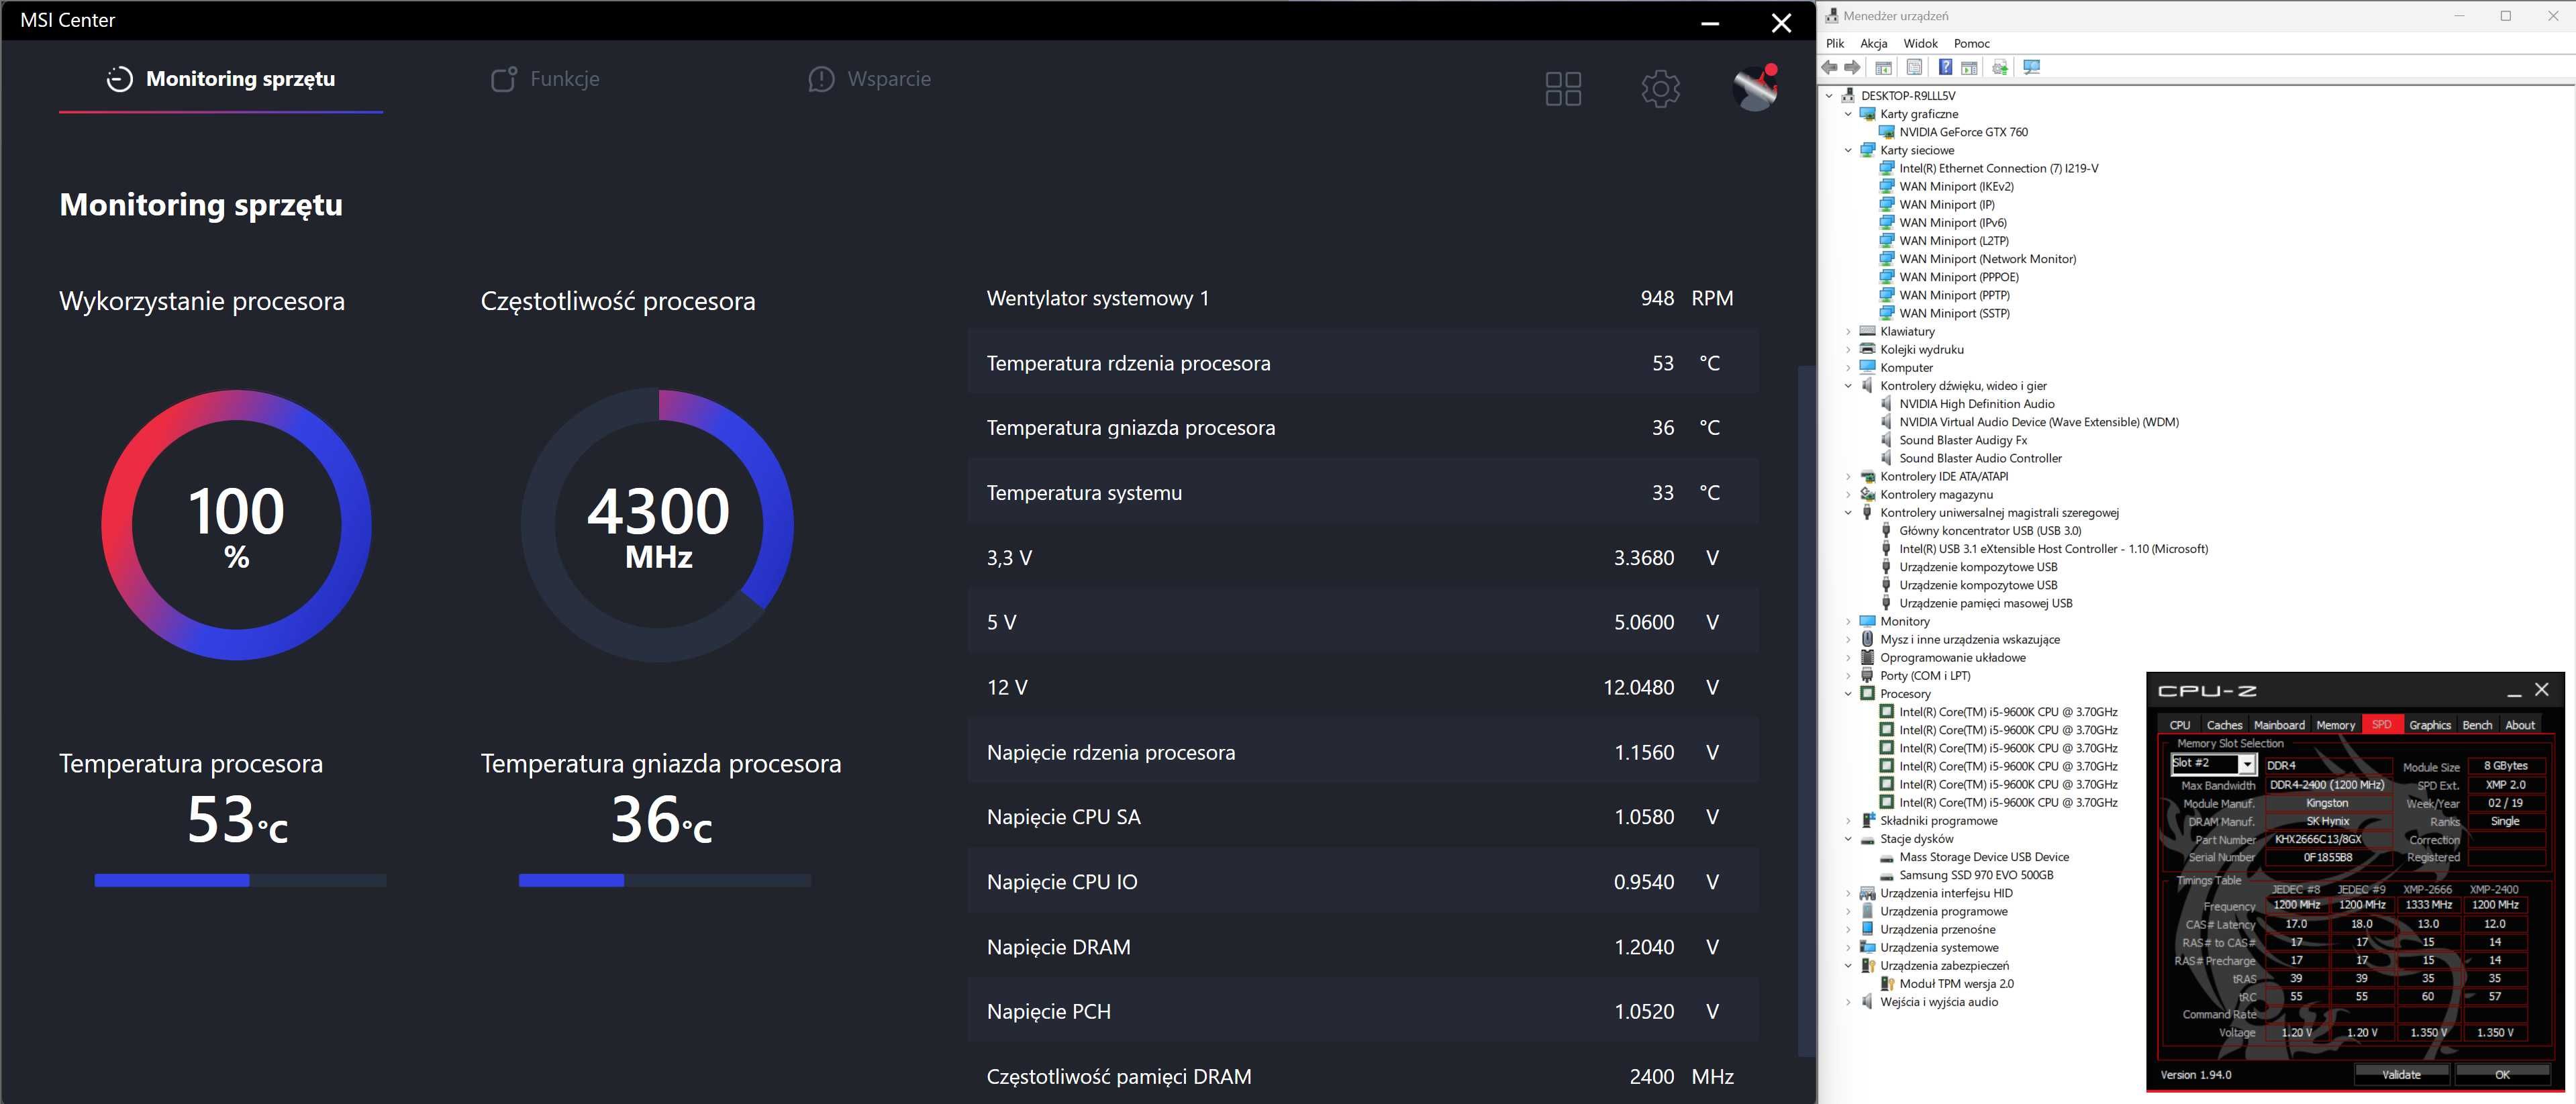Viewport: 2576px width, 1104px height.
Task: Toggle the console tree pane toolbar icon
Action: 1883,67
